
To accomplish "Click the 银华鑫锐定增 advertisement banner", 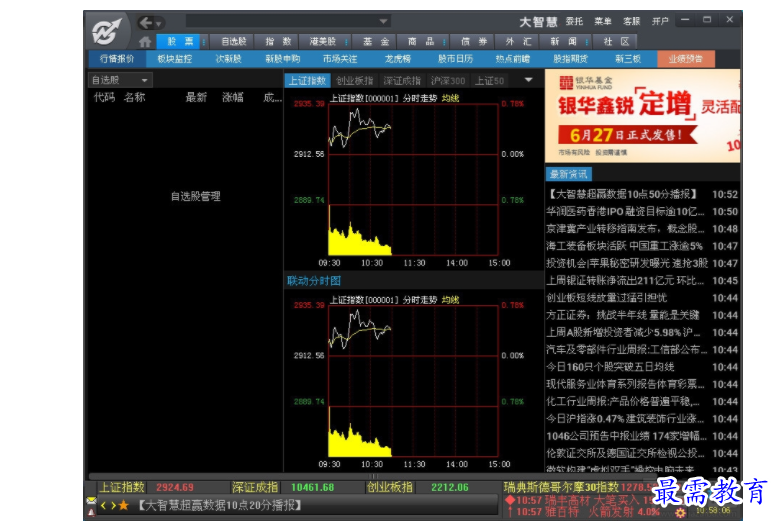I will click(642, 116).
